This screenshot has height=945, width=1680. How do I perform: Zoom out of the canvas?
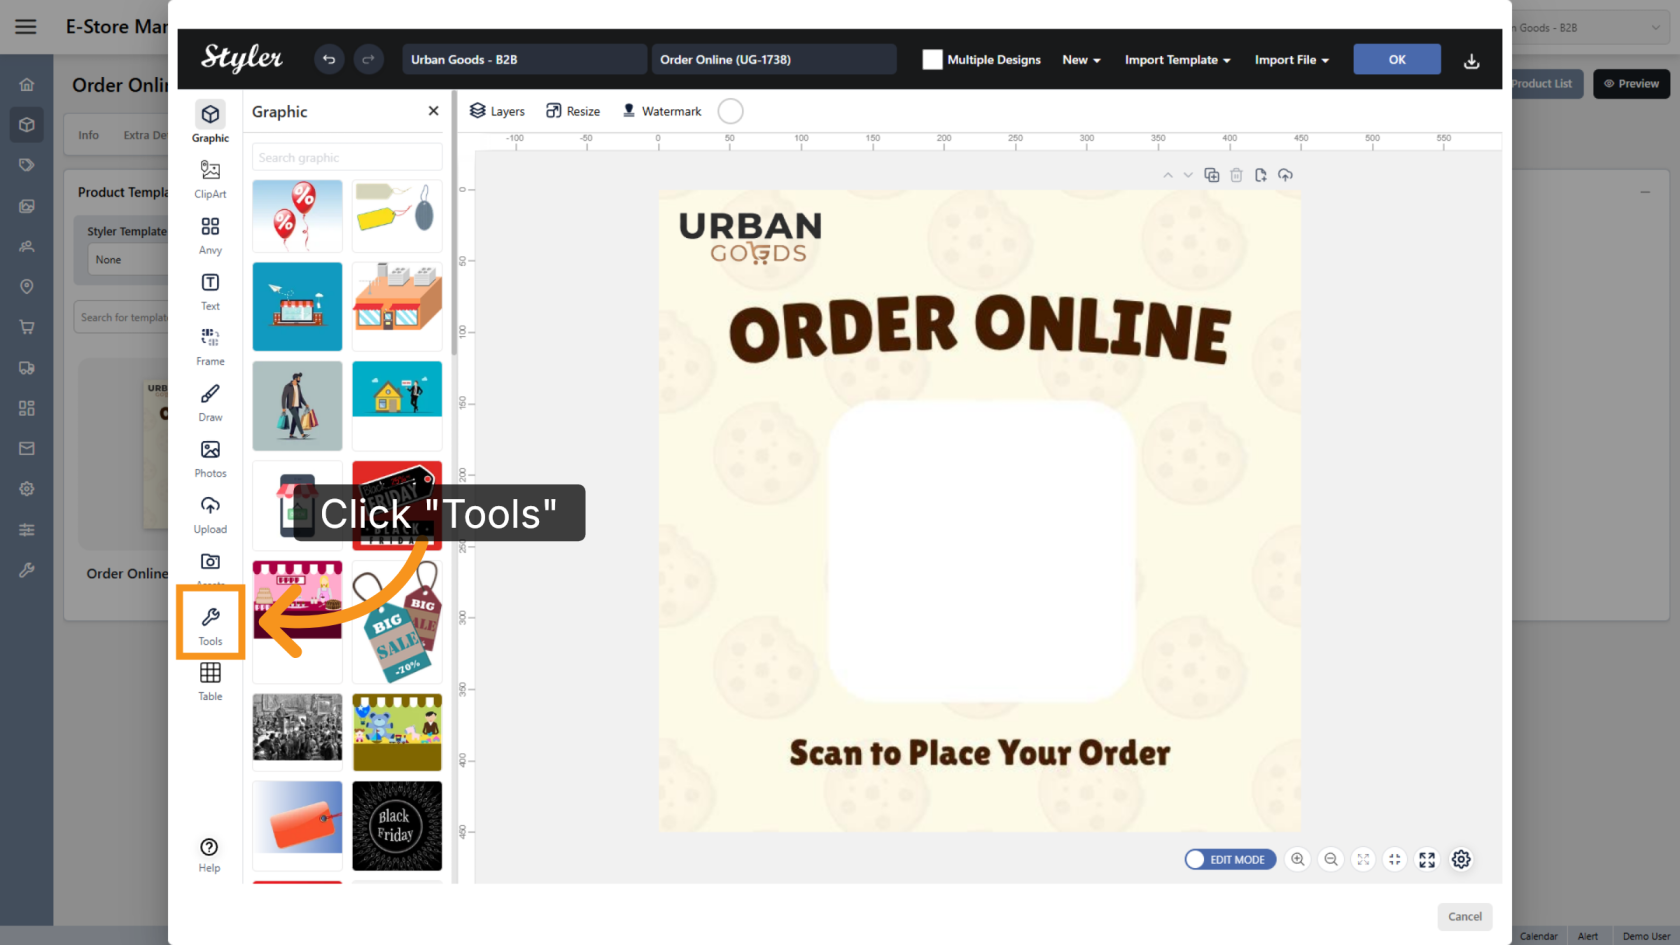point(1331,859)
